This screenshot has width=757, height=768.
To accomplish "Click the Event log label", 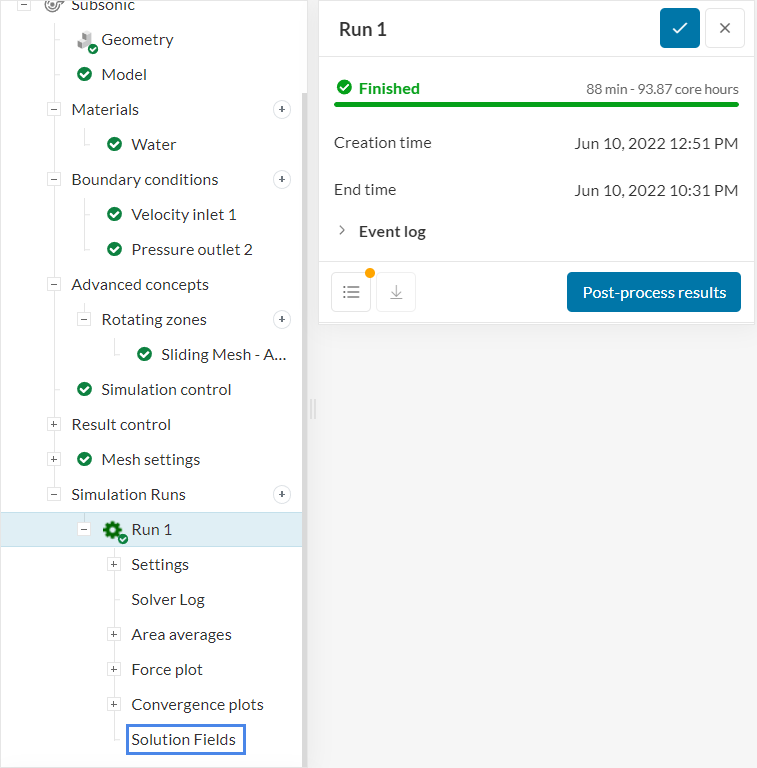I will (392, 232).
